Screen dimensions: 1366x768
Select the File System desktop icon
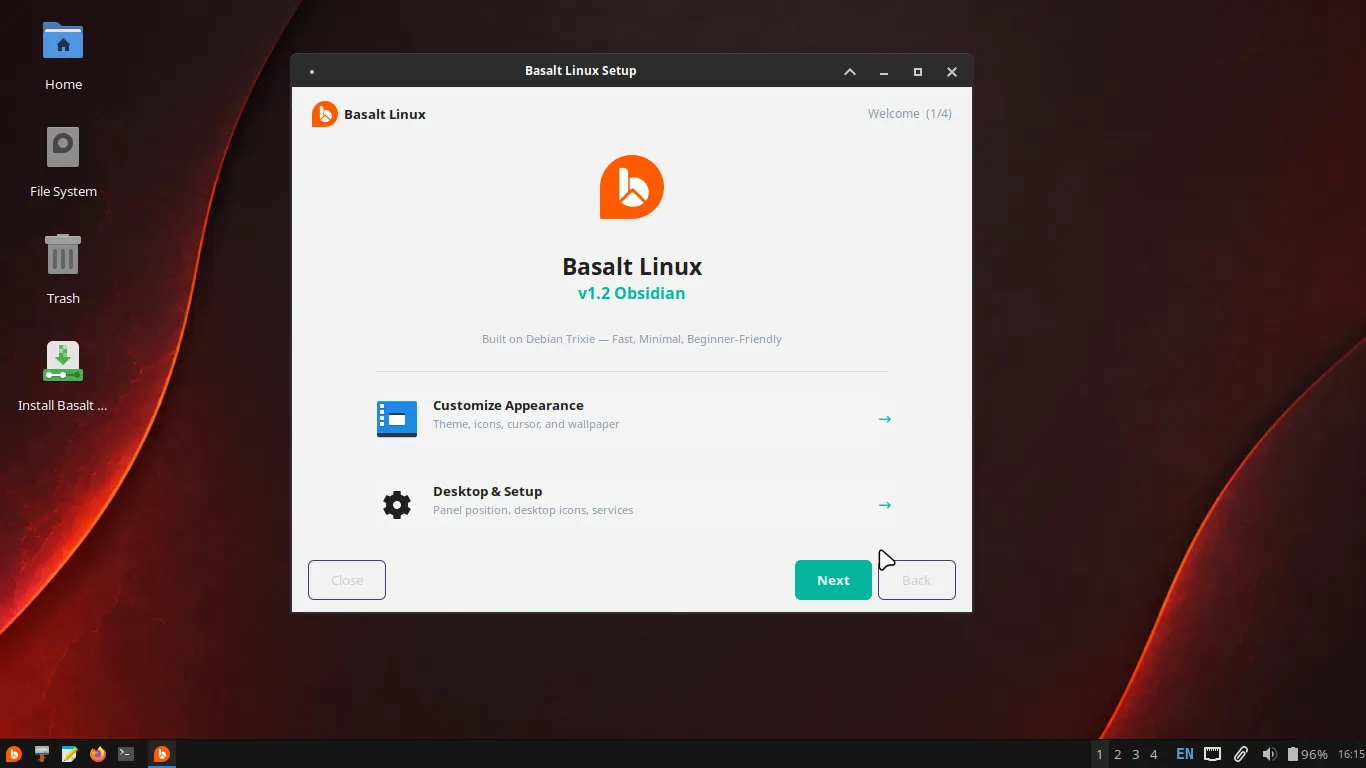pos(63,162)
